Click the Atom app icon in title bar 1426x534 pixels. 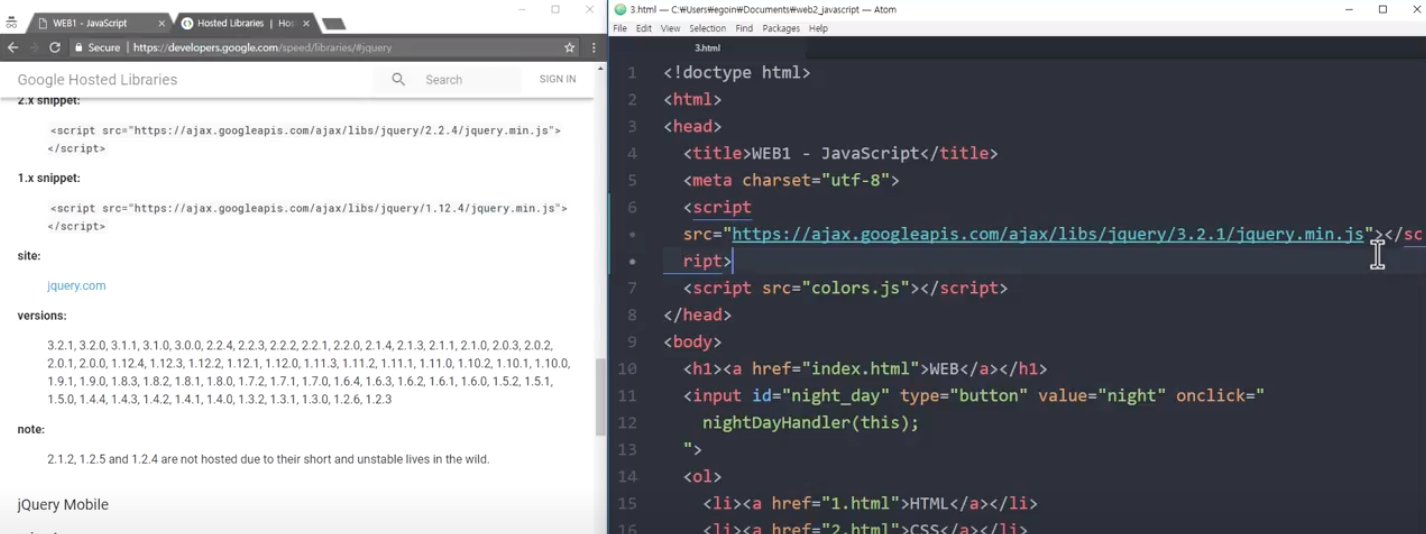tap(620, 10)
